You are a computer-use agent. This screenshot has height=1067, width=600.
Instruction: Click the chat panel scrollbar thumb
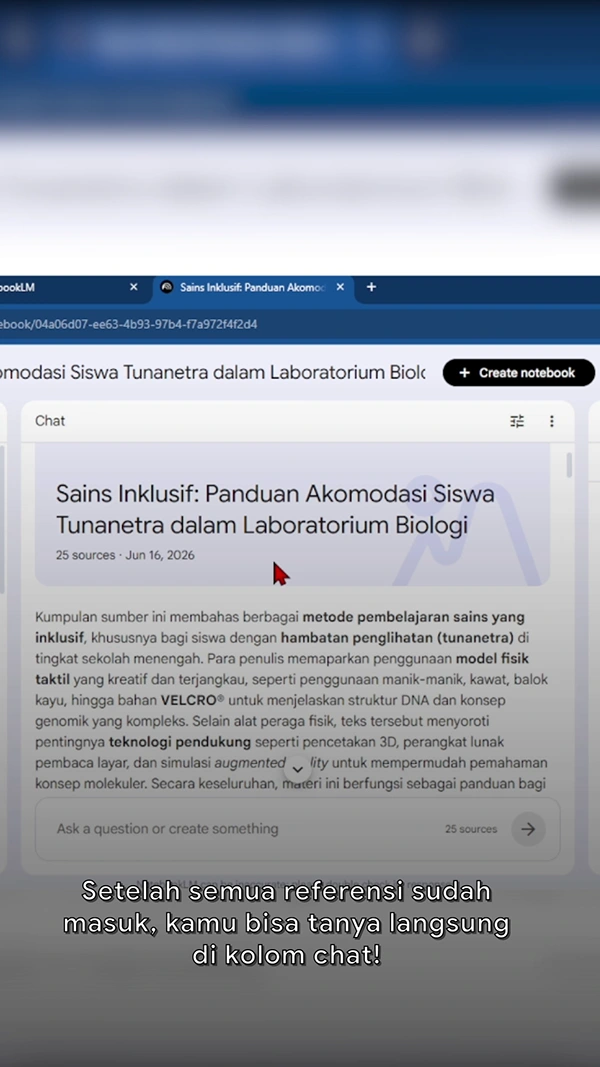tap(569, 465)
